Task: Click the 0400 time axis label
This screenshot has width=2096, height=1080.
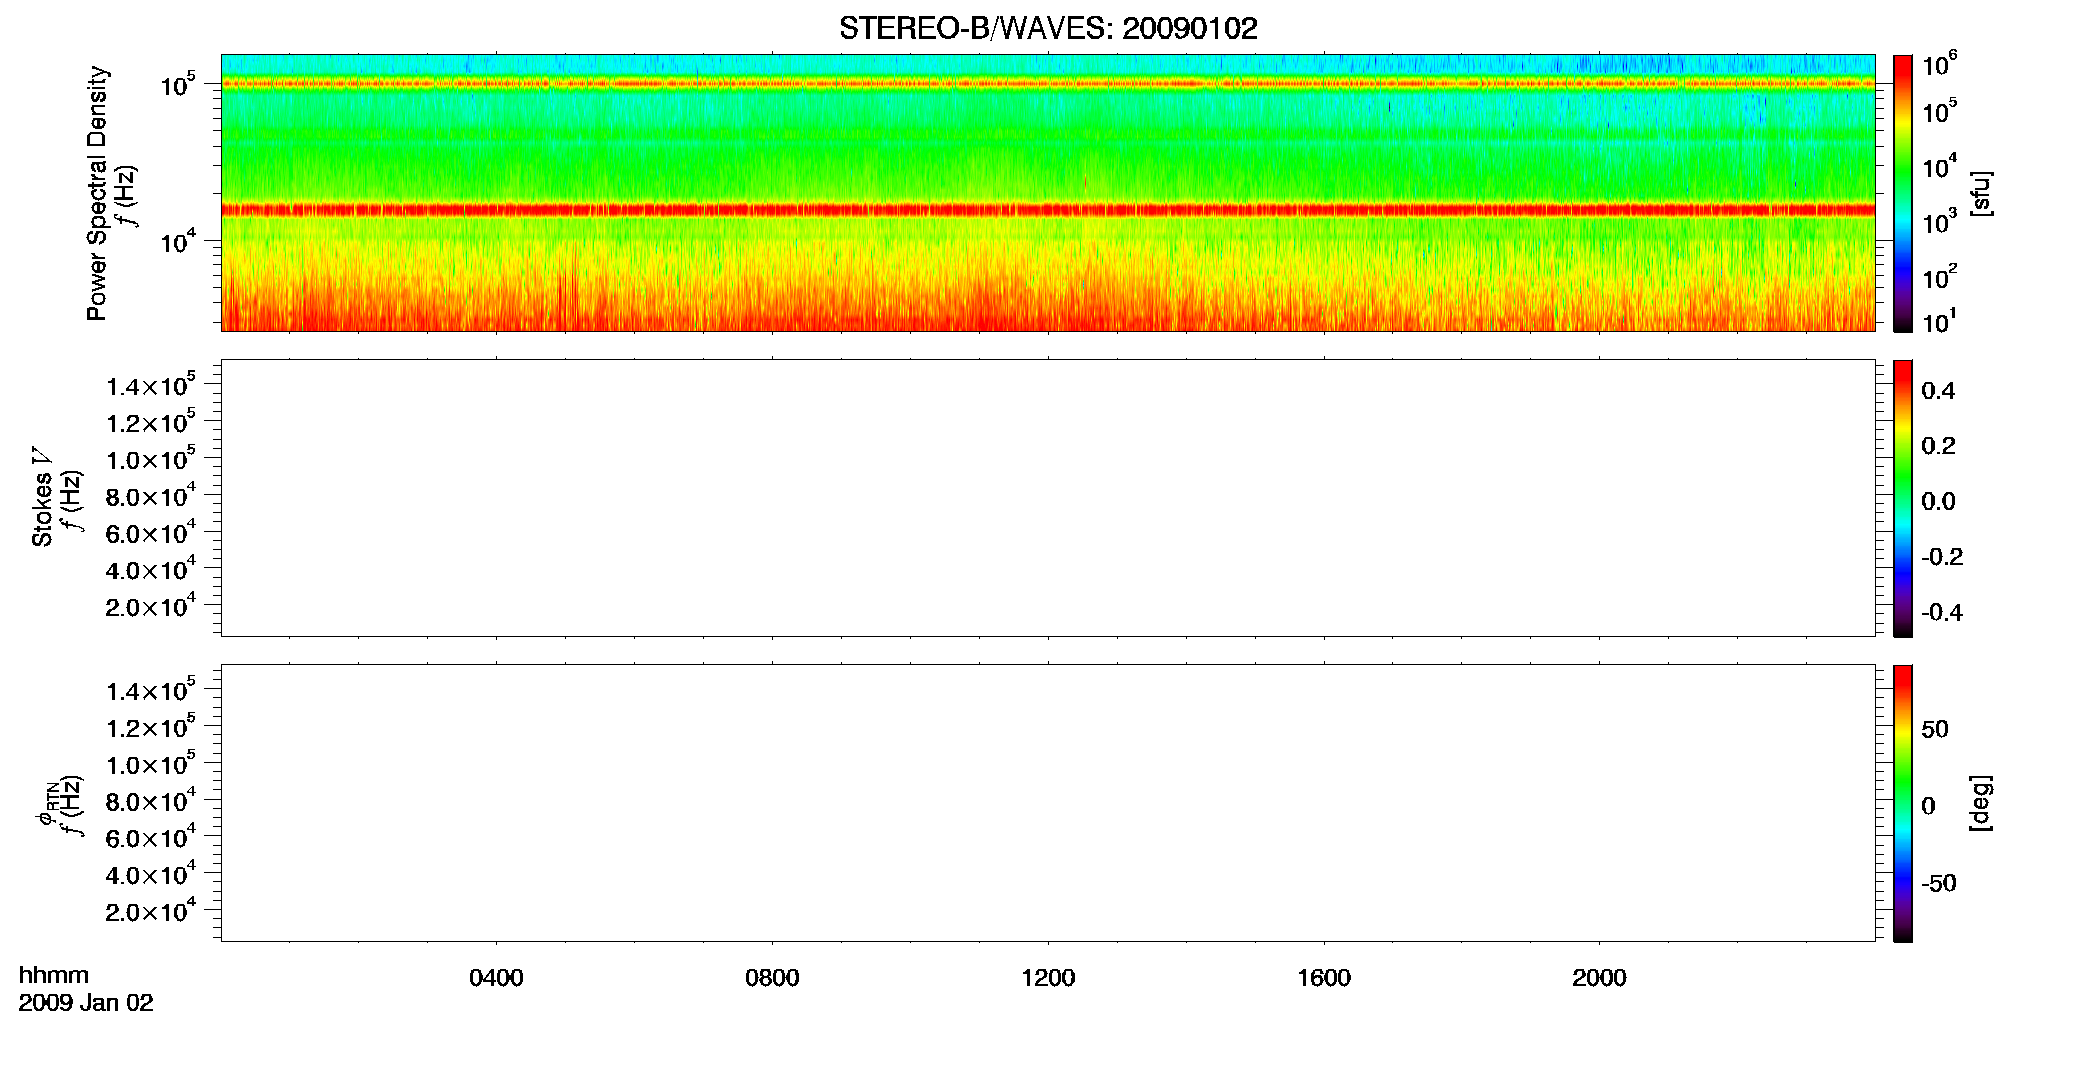Action: [496, 978]
